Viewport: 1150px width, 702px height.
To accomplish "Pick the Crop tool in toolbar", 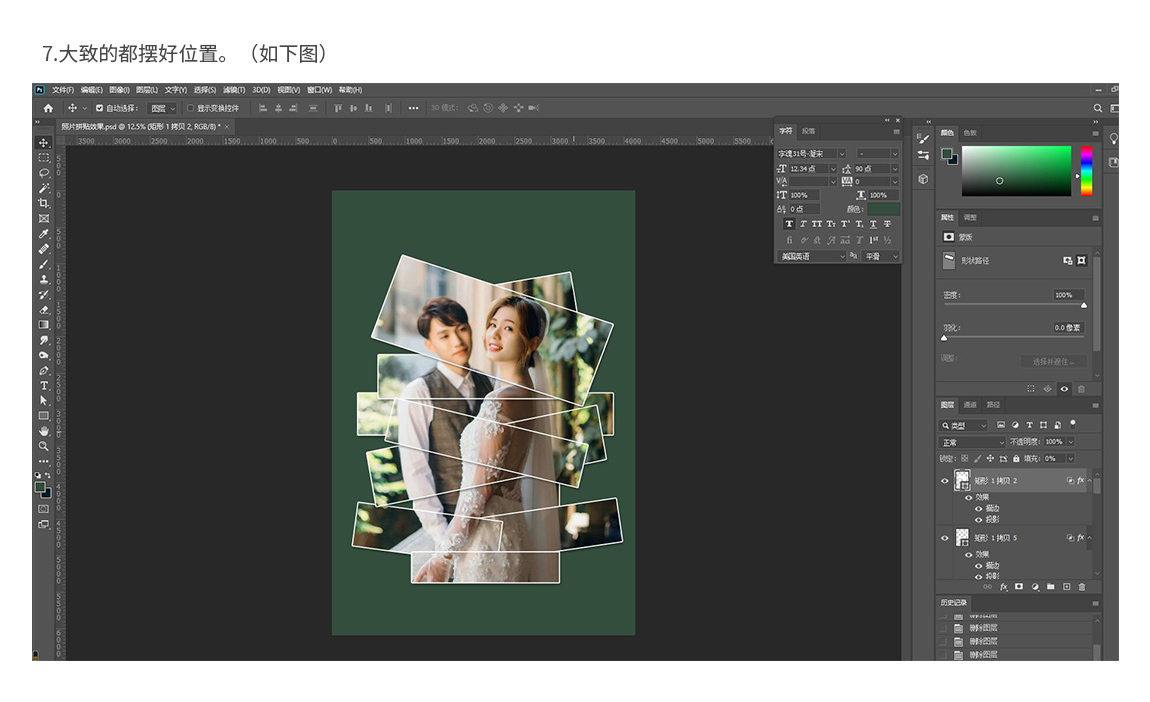I will pos(44,203).
